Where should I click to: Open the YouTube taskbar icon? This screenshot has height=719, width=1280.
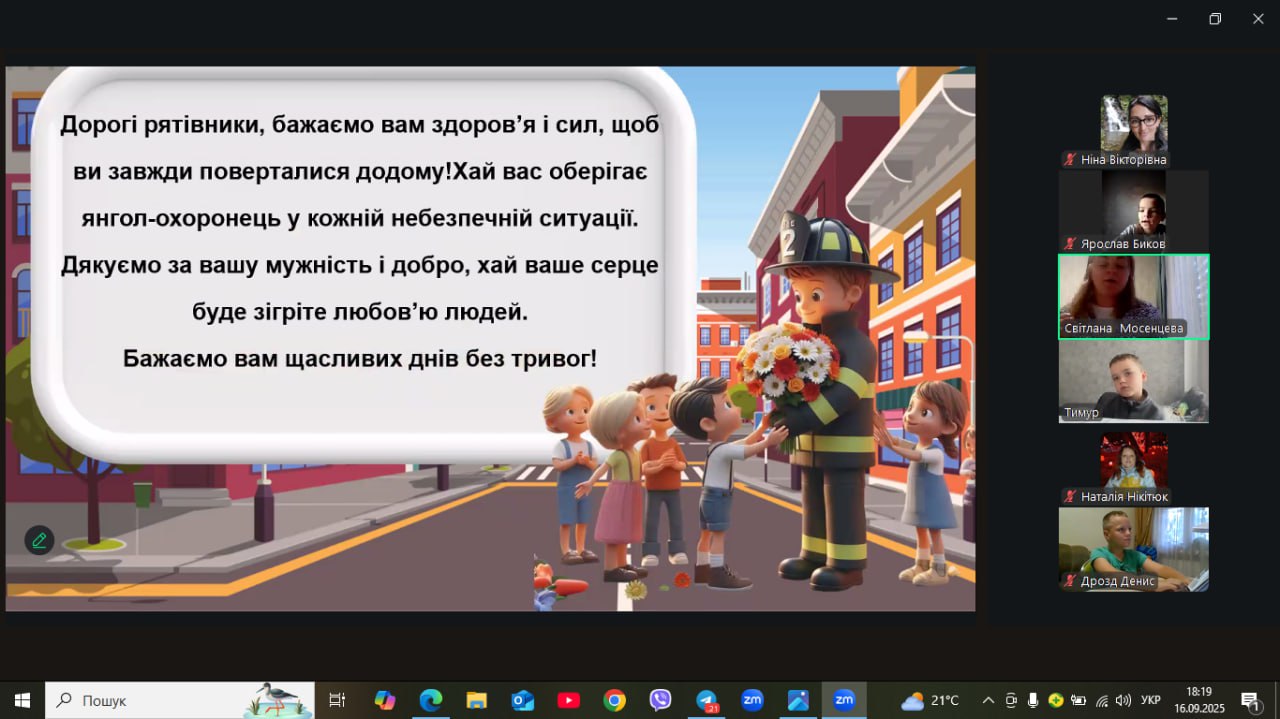(568, 700)
